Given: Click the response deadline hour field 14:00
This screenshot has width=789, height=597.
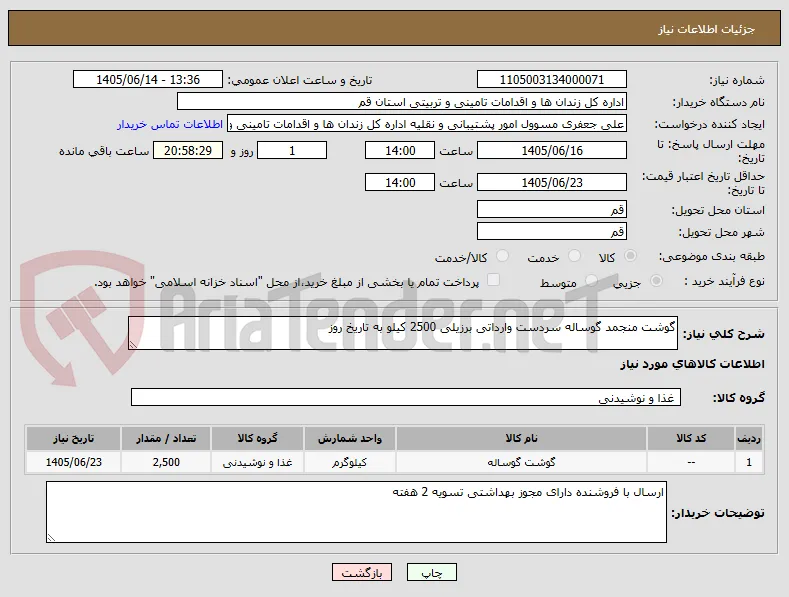Looking at the screenshot, I should (400, 151).
